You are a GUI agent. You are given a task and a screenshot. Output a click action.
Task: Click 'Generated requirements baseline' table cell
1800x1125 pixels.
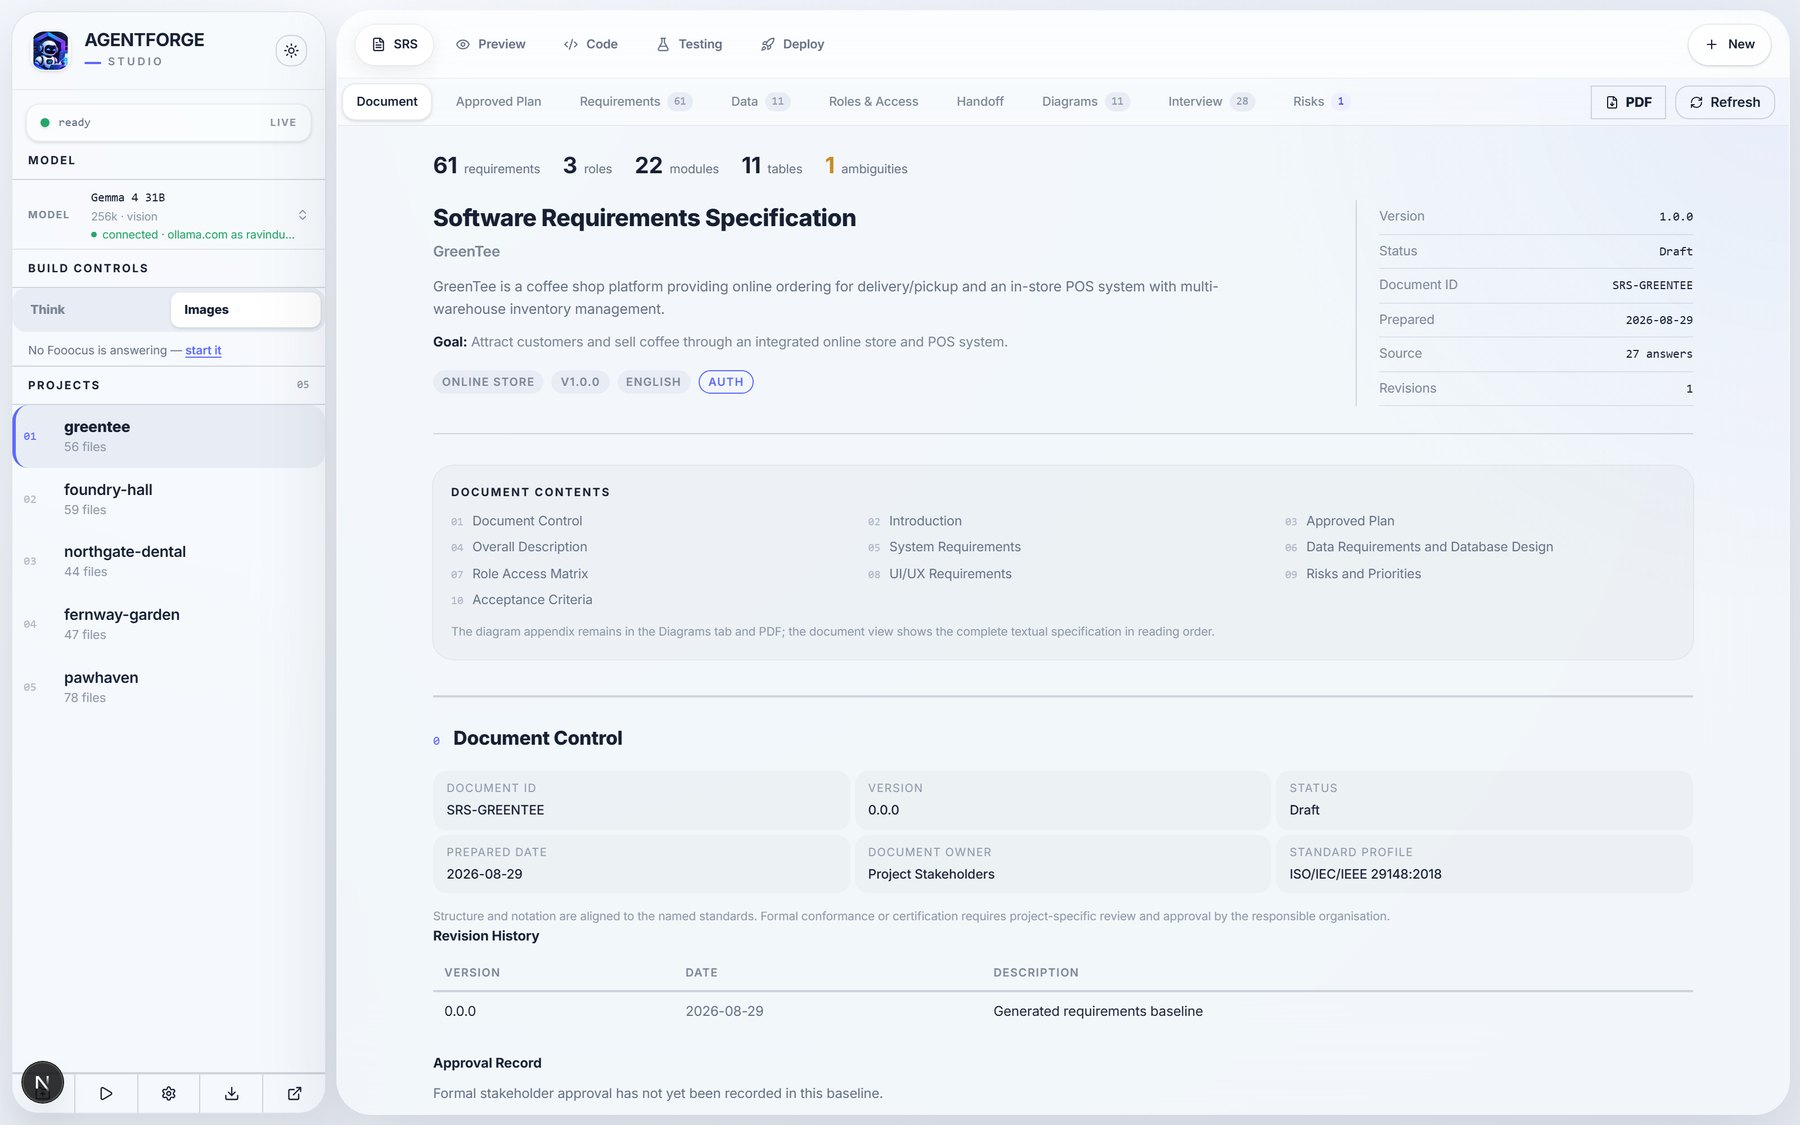[1098, 1011]
